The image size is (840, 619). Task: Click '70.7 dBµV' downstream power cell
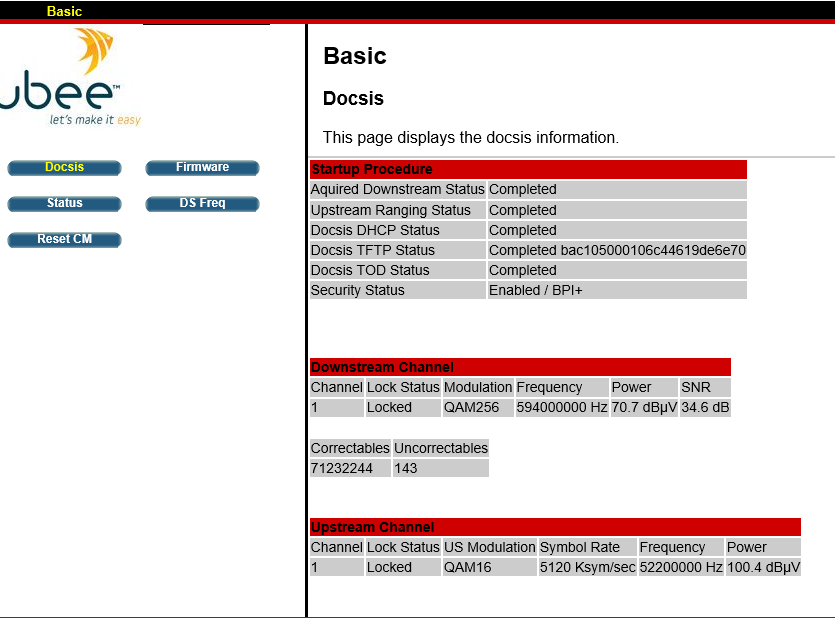644,407
